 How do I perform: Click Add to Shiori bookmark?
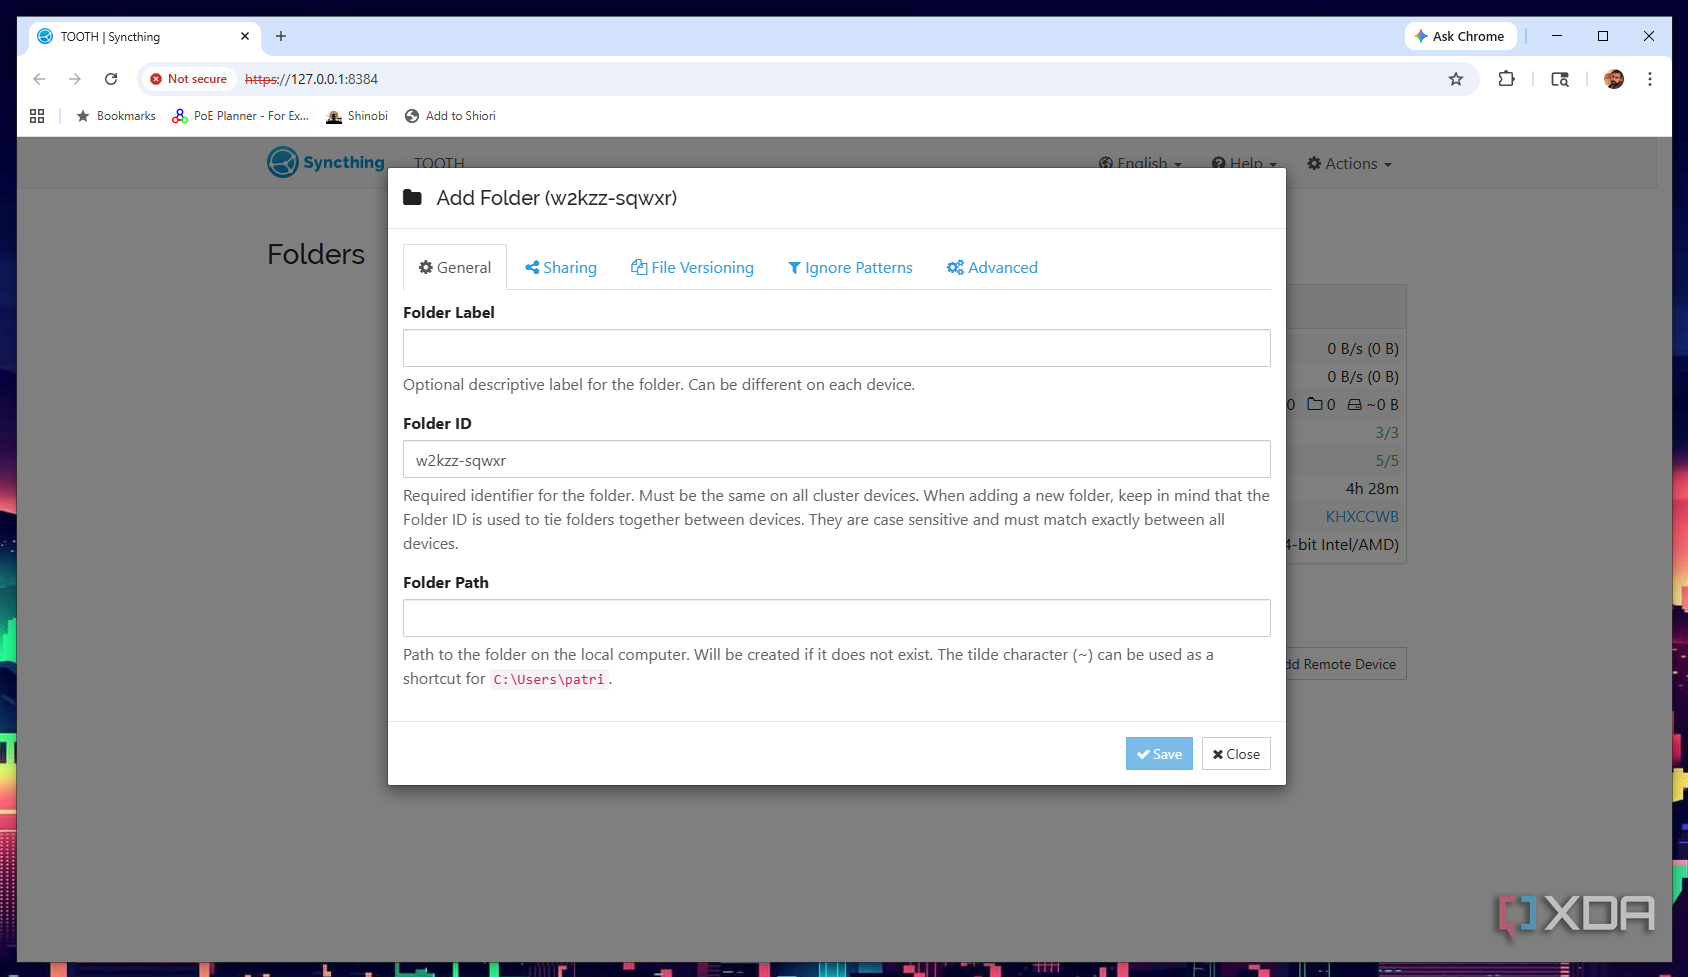tap(450, 116)
